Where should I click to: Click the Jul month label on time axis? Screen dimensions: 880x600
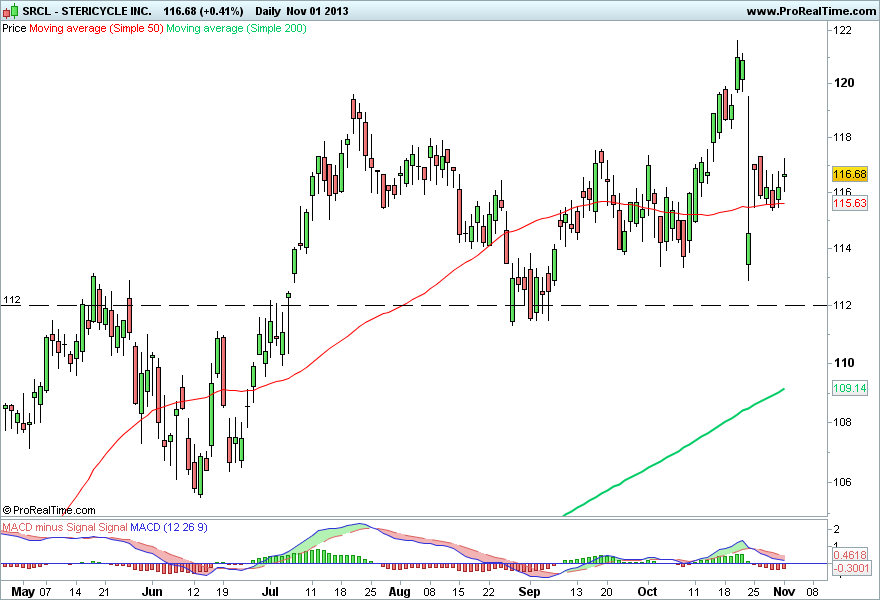pyautogui.click(x=270, y=592)
